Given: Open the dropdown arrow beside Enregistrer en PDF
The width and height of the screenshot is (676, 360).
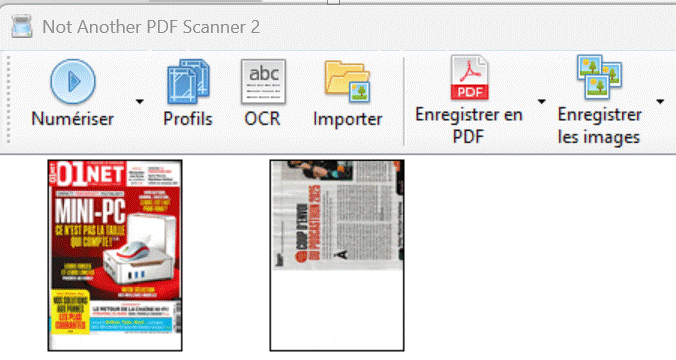Looking at the screenshot, I should click(x=541, y=102).
